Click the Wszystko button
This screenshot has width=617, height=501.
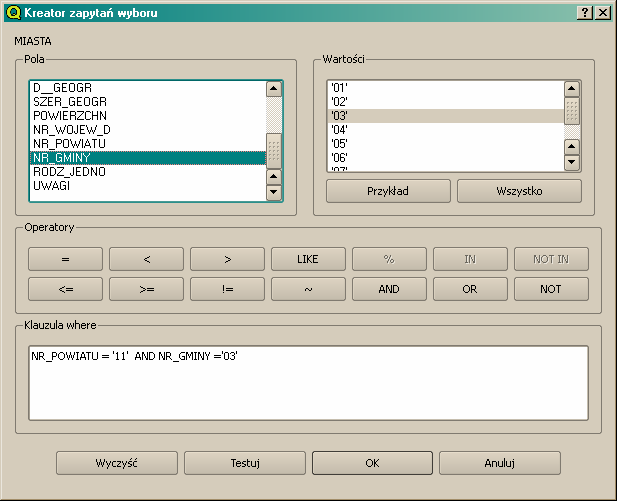519,191
